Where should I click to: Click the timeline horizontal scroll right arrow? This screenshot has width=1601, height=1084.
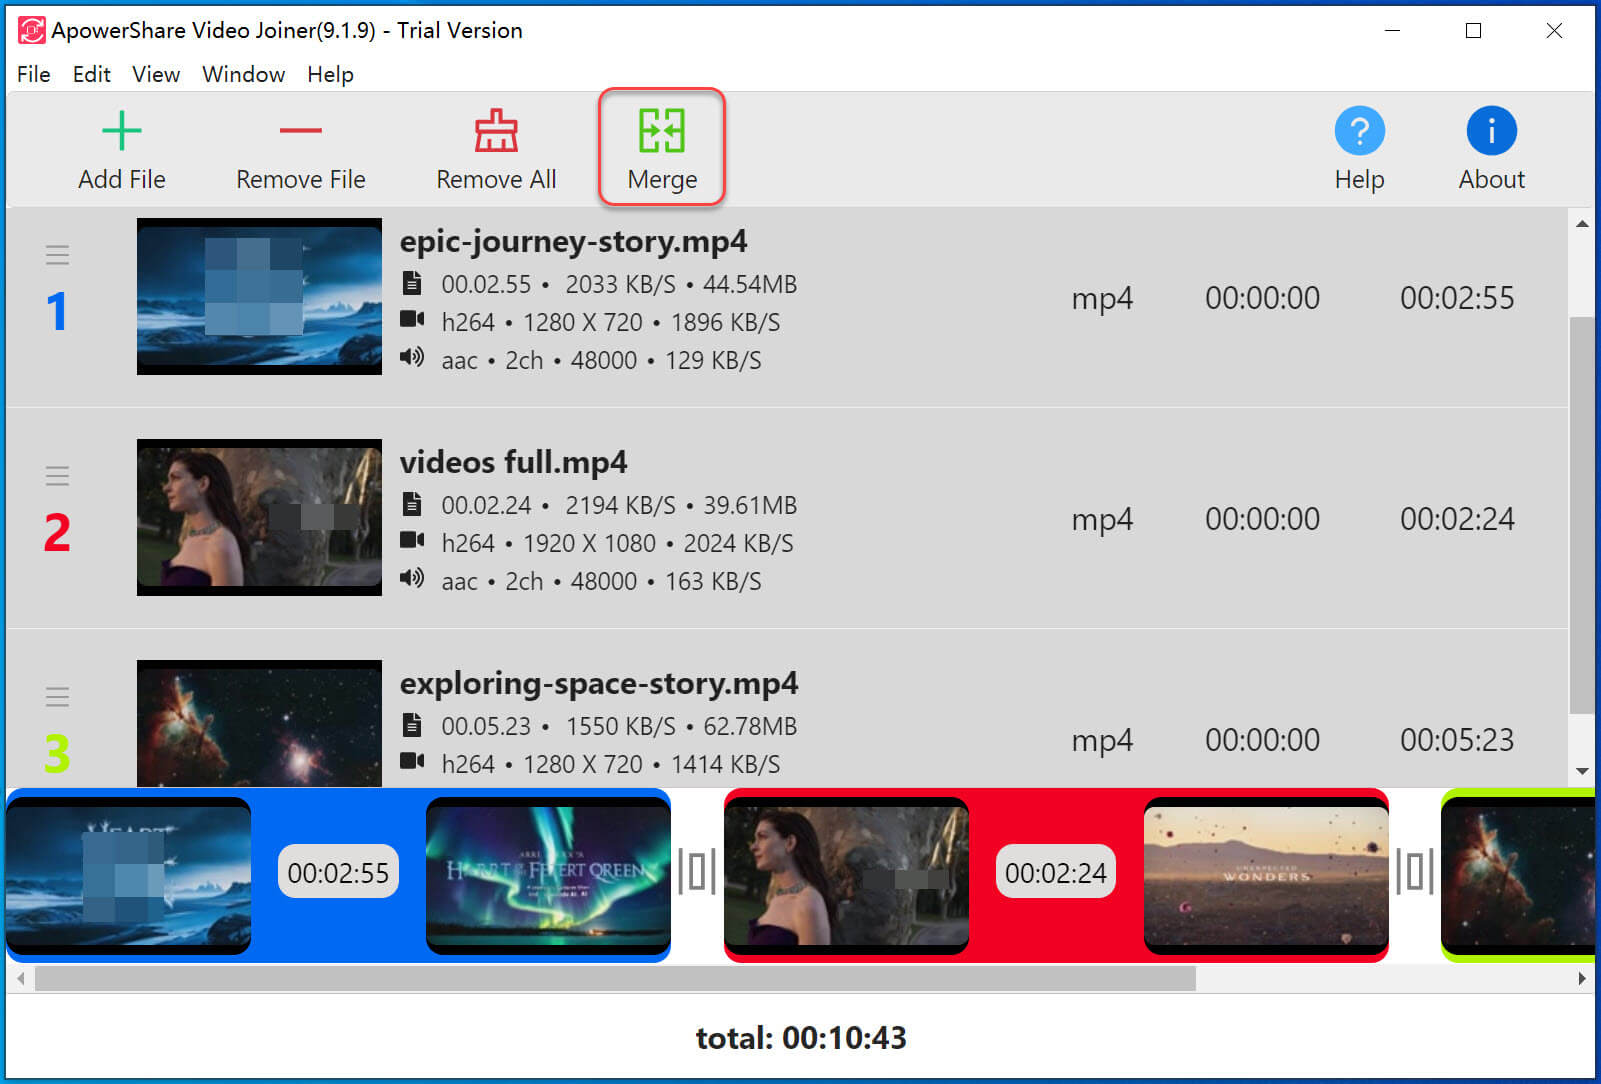pyautogui.click(x=1581, y=978)
